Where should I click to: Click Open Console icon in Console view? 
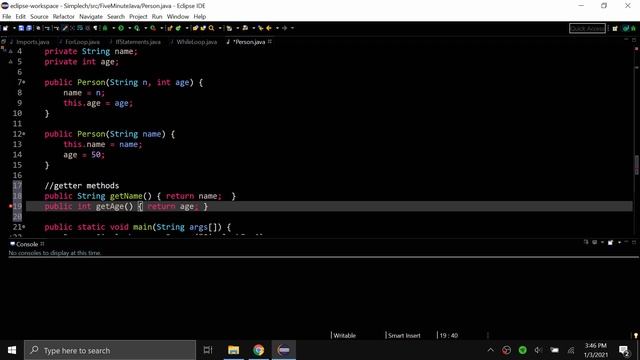611,242
